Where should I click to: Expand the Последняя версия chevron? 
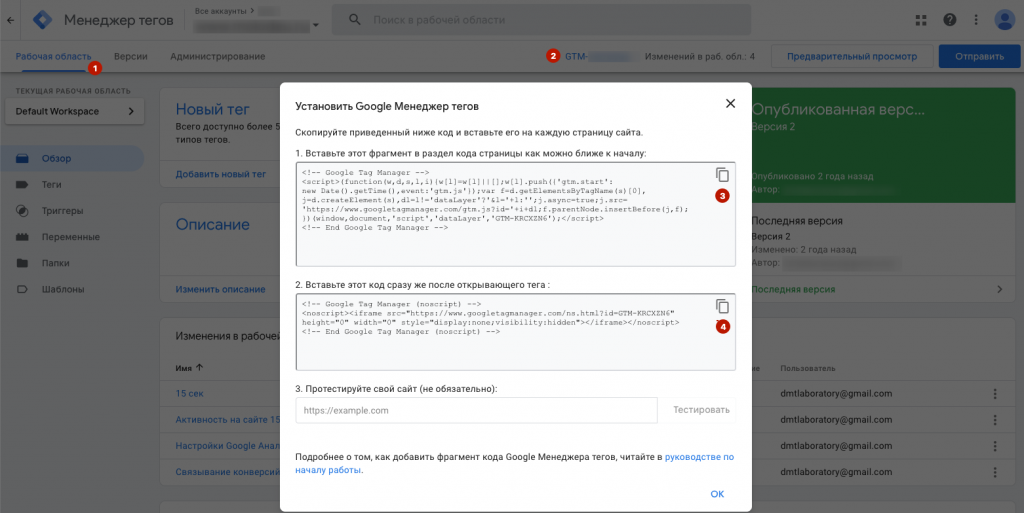(999, 289)
